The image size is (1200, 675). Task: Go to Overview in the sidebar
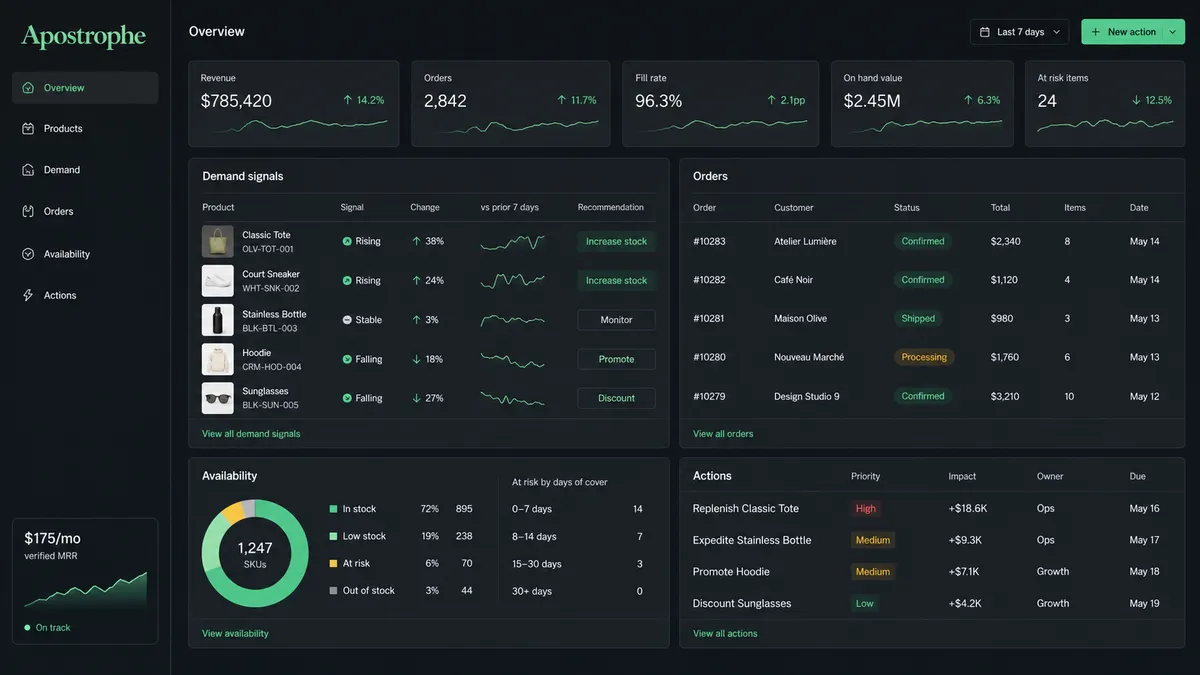click(85, 88)
